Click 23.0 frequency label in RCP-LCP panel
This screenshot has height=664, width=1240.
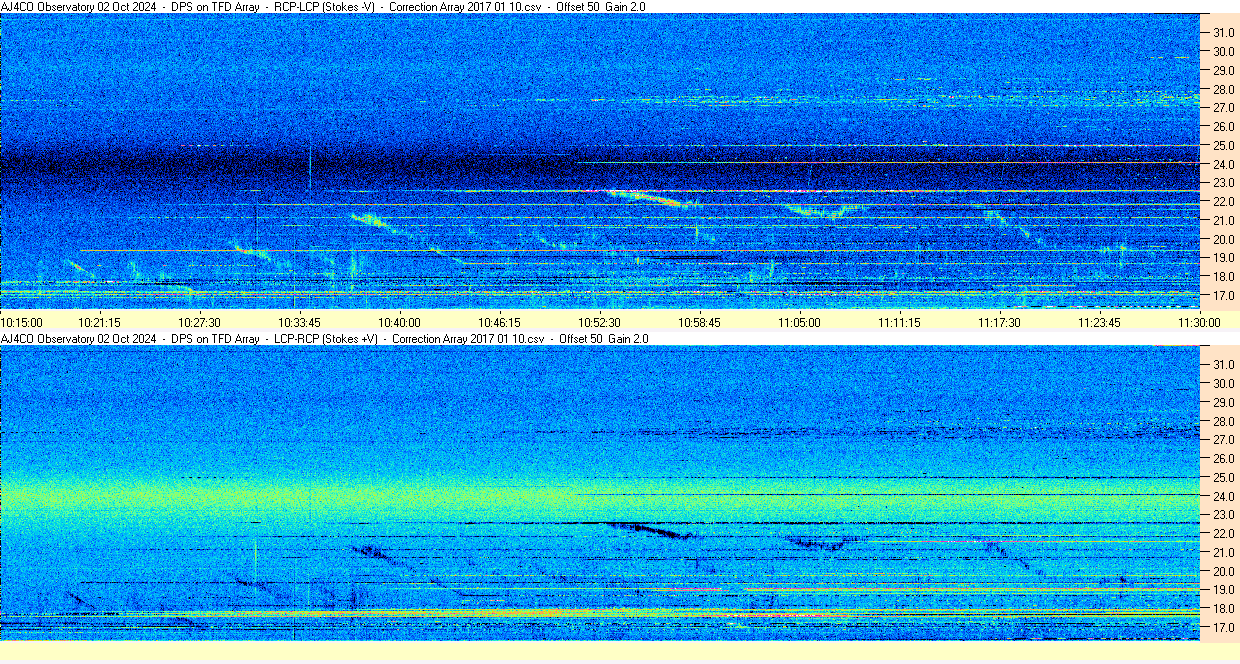1224,183
